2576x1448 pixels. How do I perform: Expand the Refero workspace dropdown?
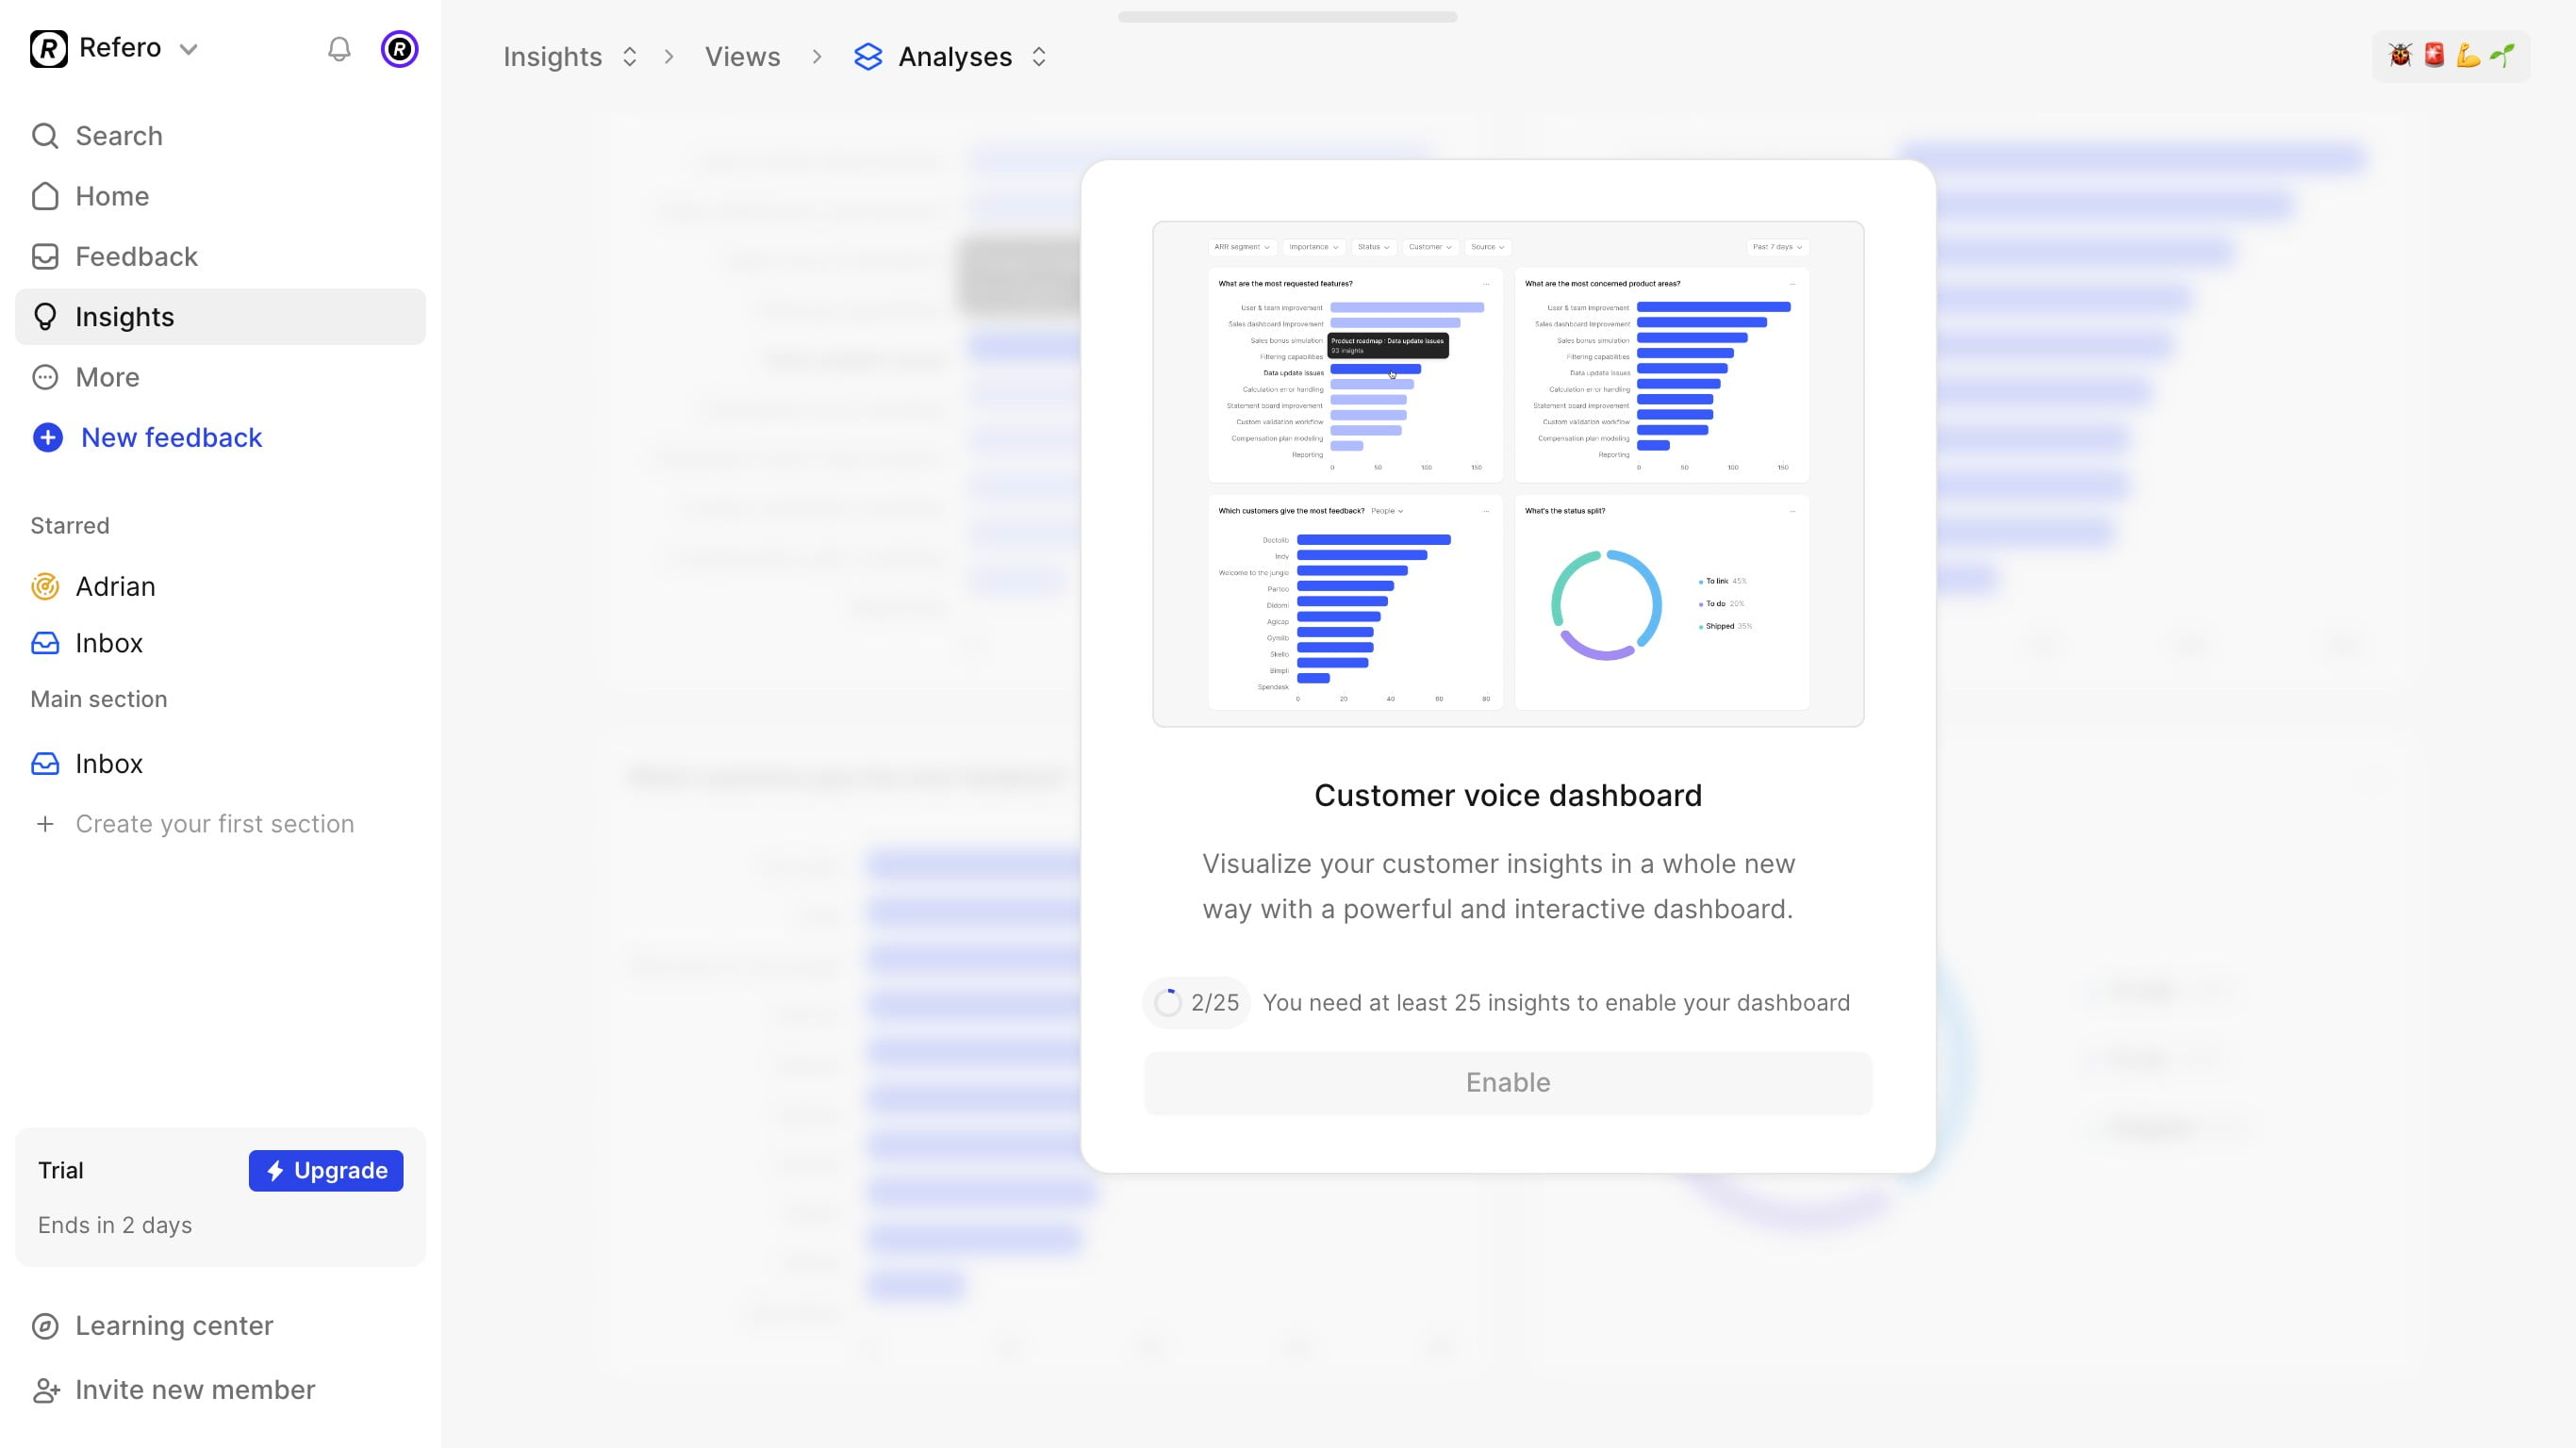coord(188,49)
